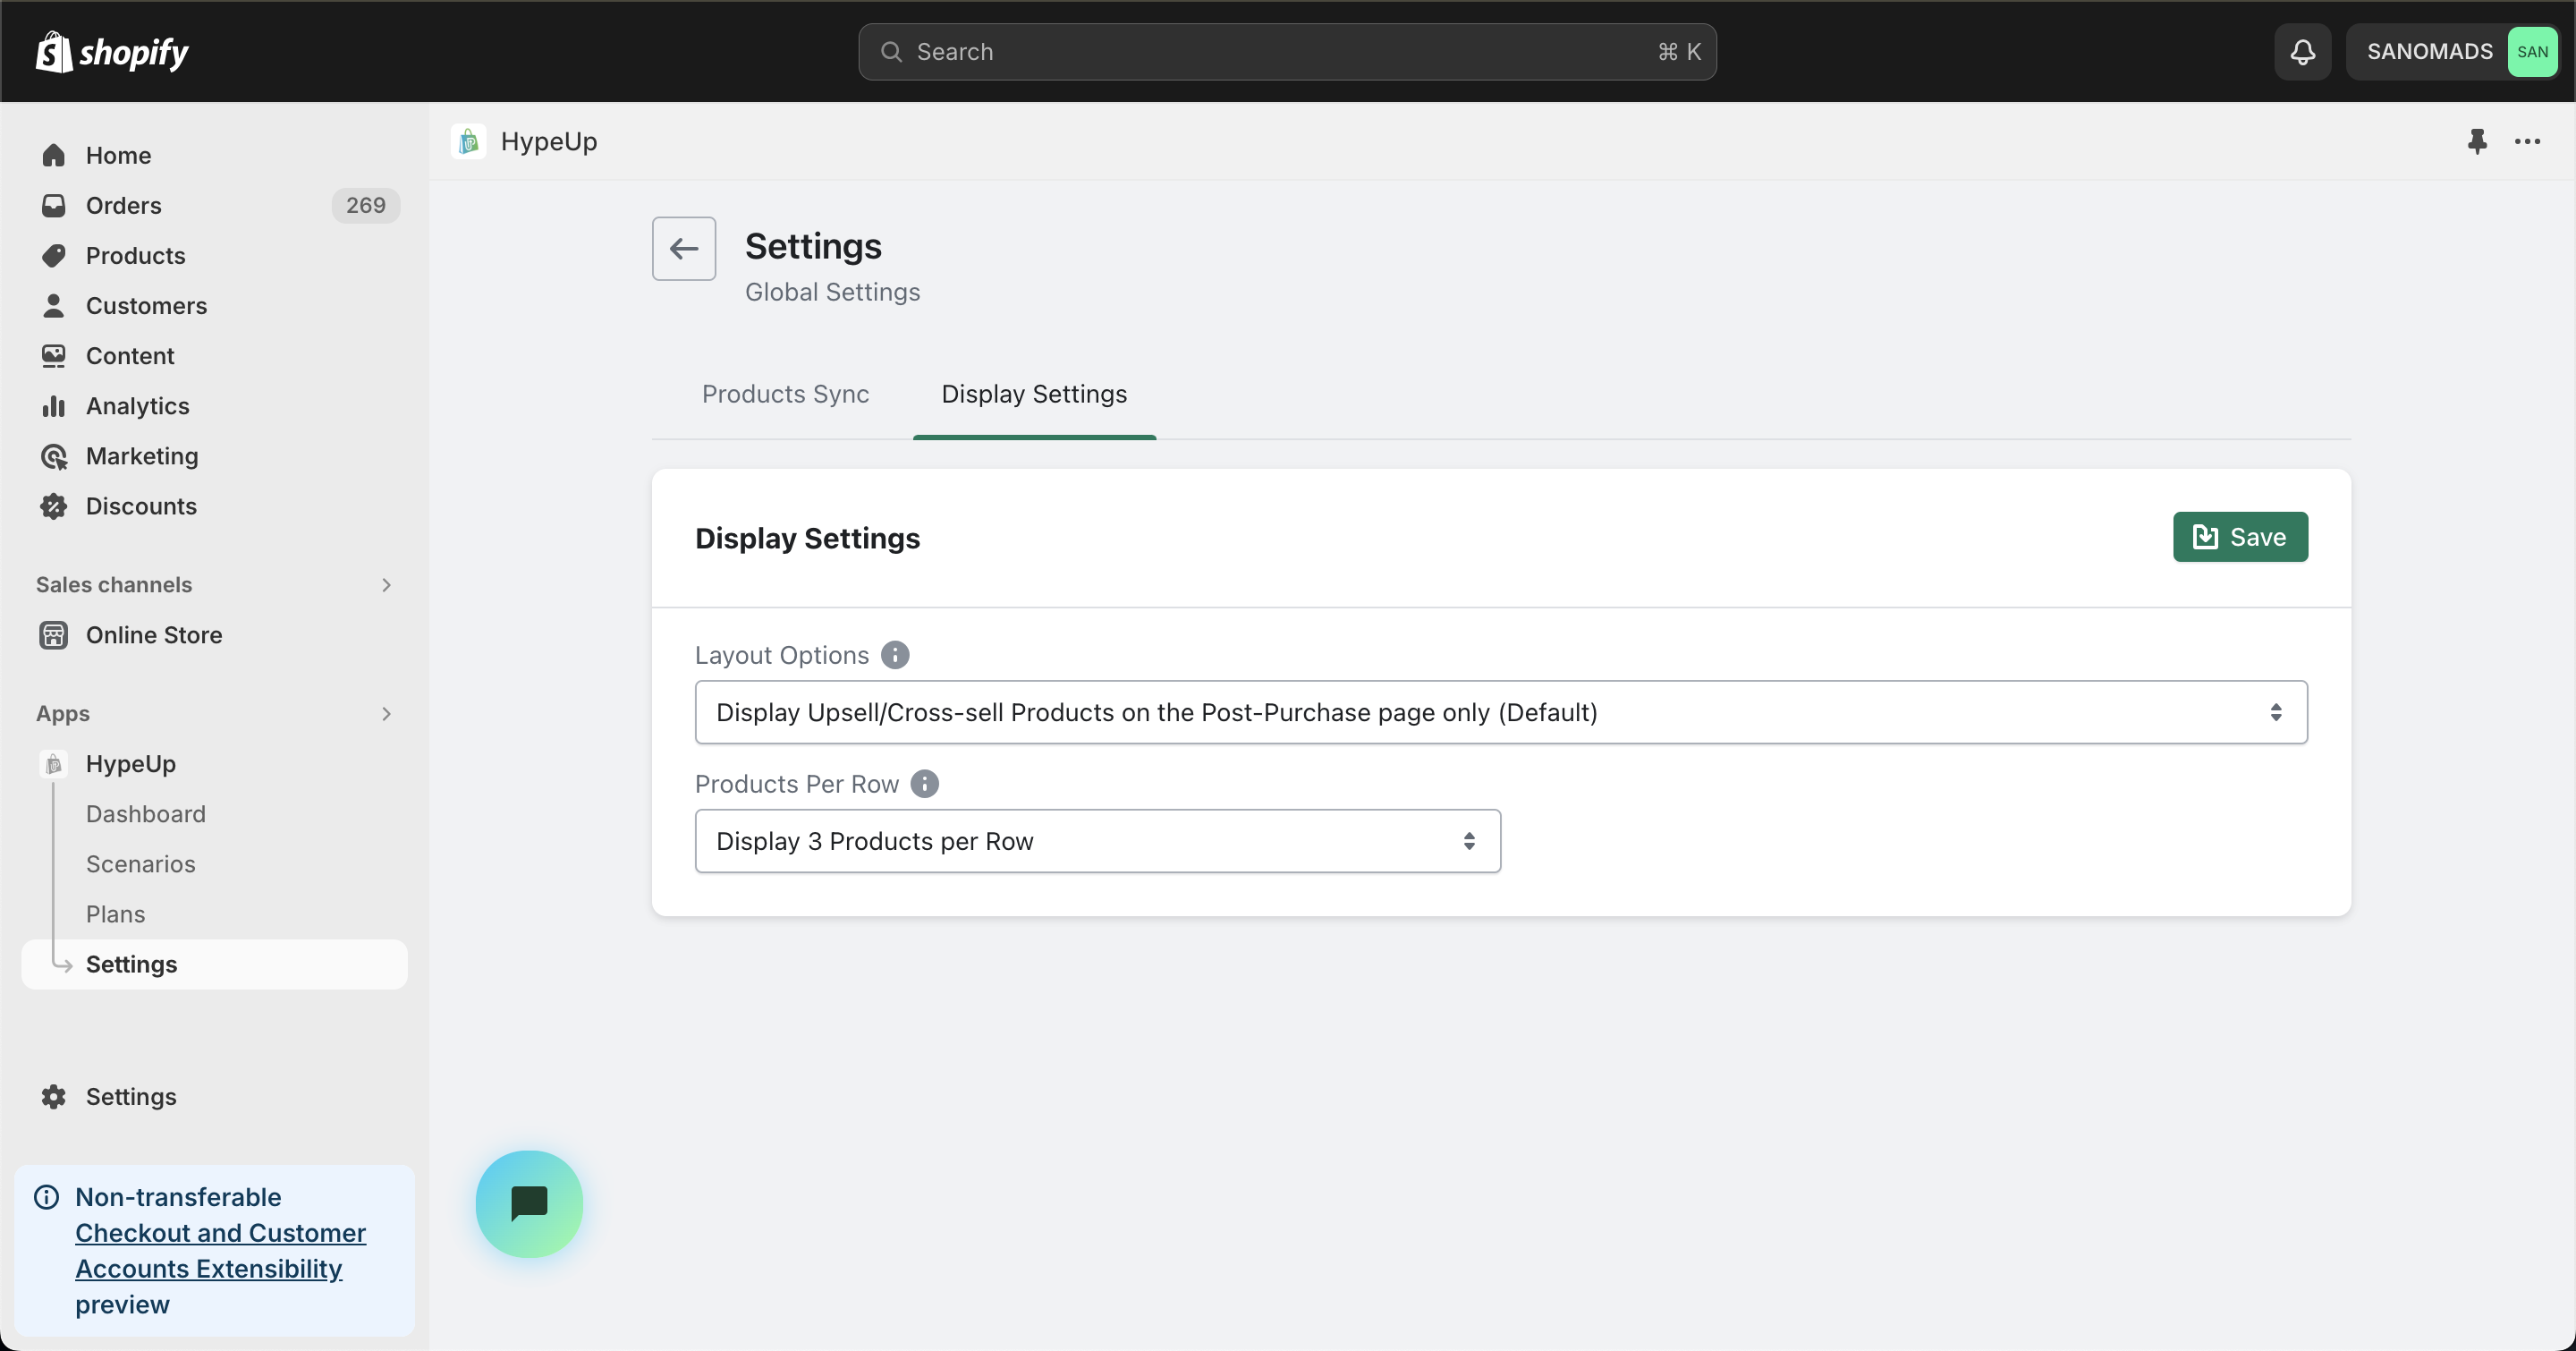The image size is (2576, 1351).
Task: Open the Layout Options dropdown
Action: tap(1500, 712)
